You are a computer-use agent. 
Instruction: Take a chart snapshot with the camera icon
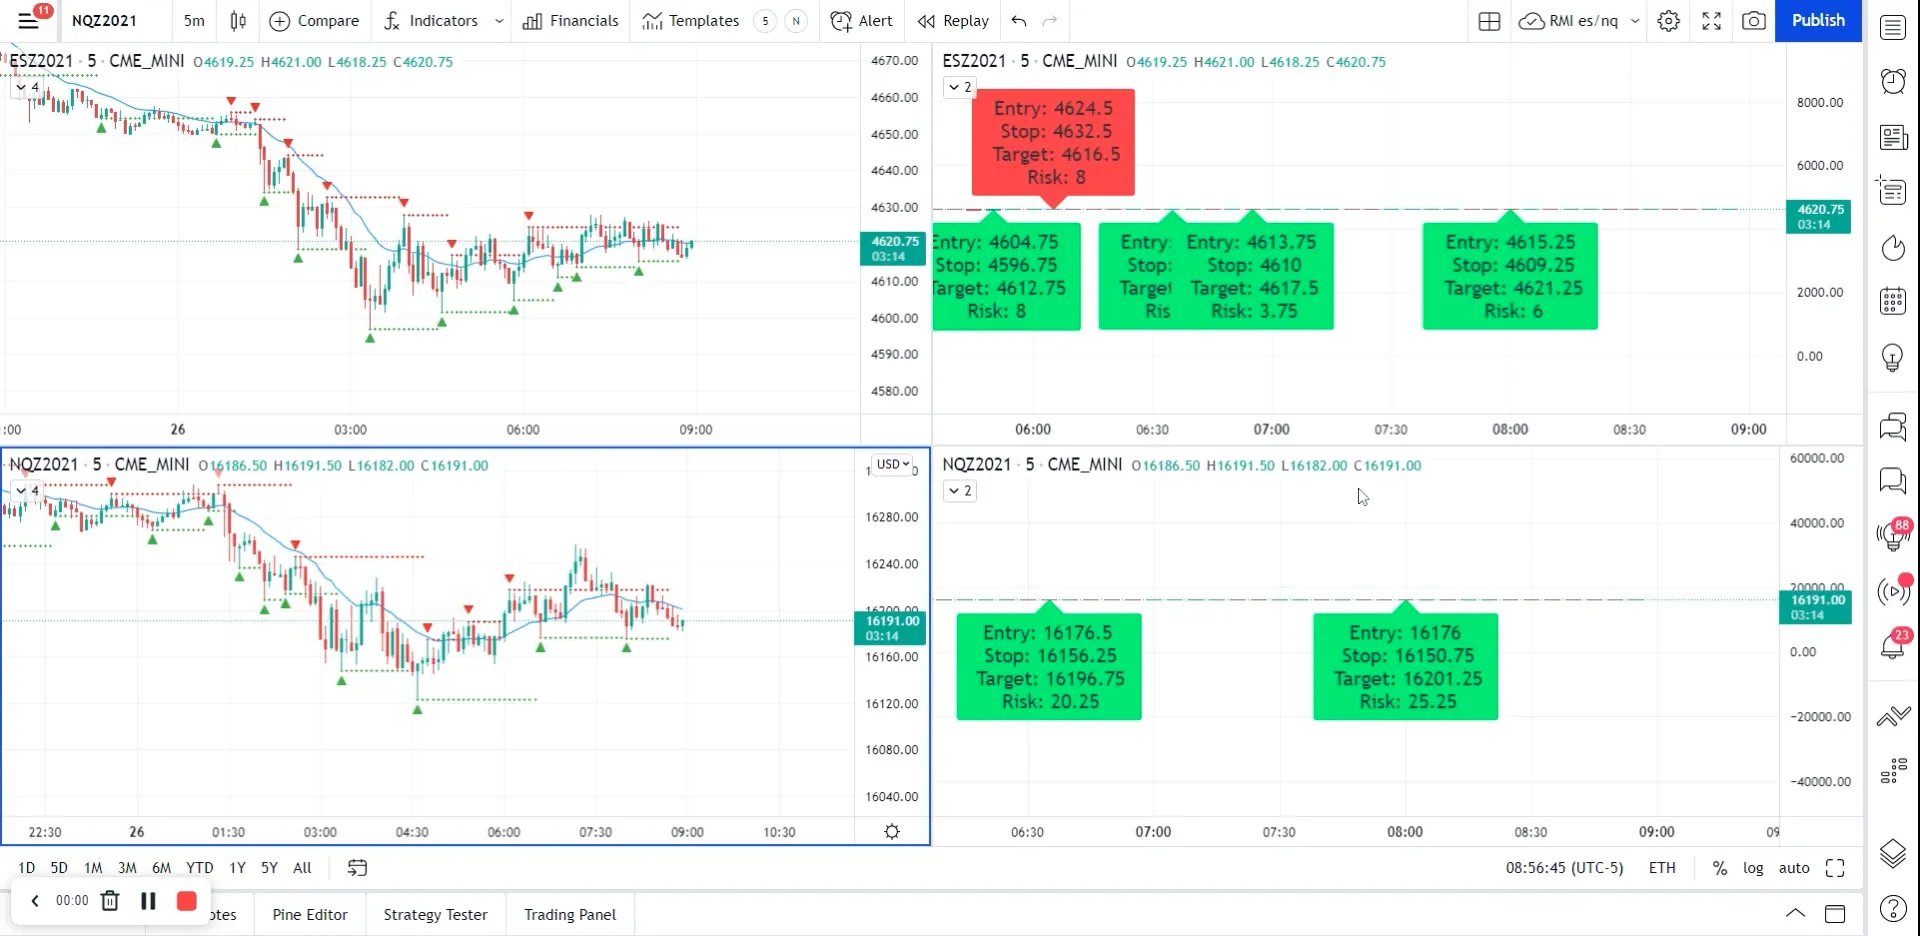tap(1754, 21)
